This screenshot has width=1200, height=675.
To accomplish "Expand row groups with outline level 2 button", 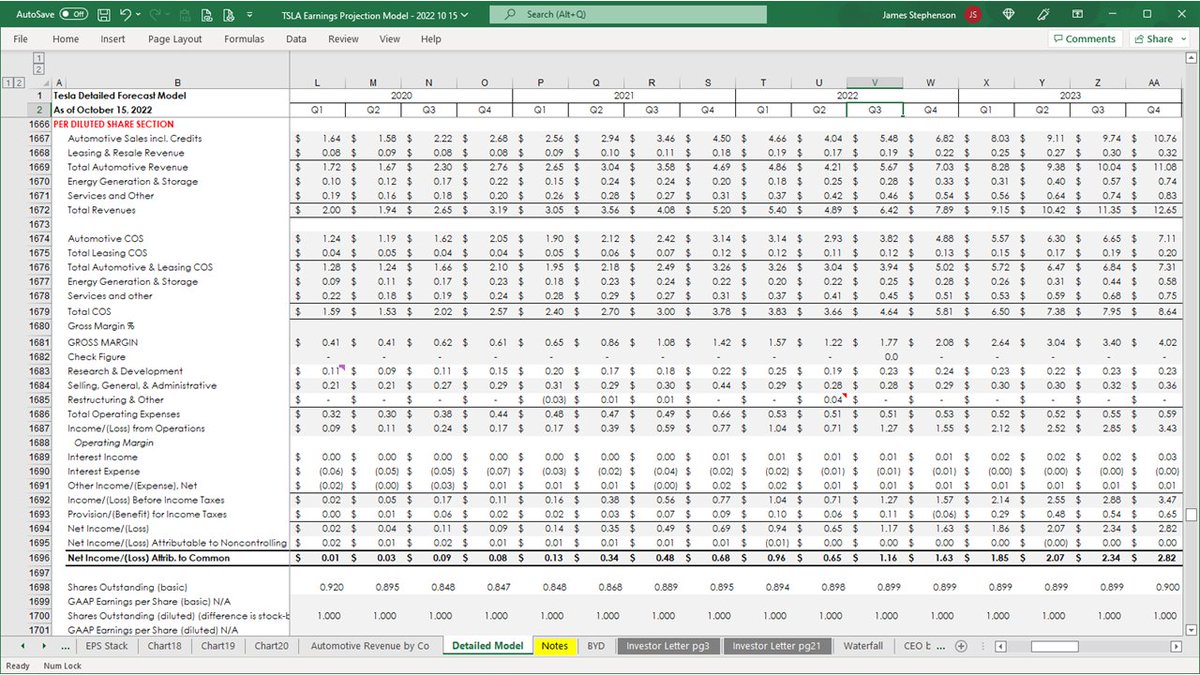I will 19,83.
